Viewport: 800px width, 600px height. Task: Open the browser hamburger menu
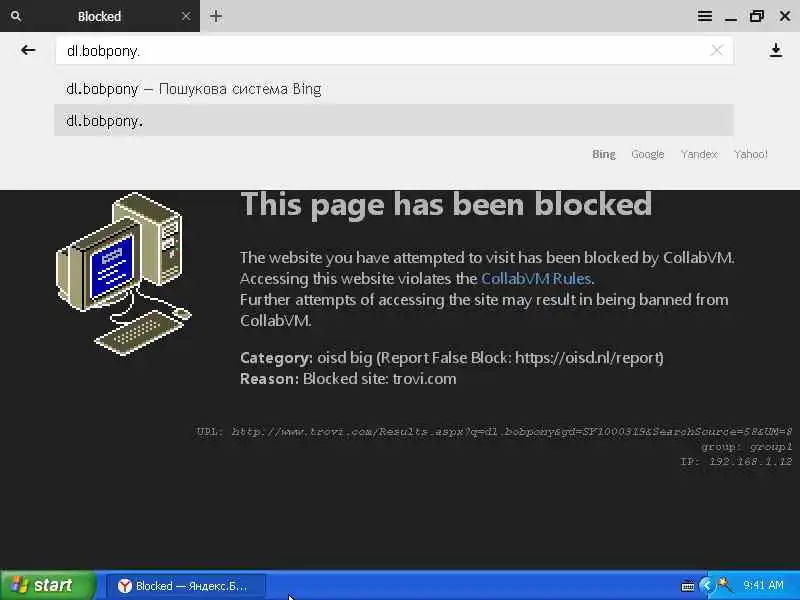click(x=705, y=16)
